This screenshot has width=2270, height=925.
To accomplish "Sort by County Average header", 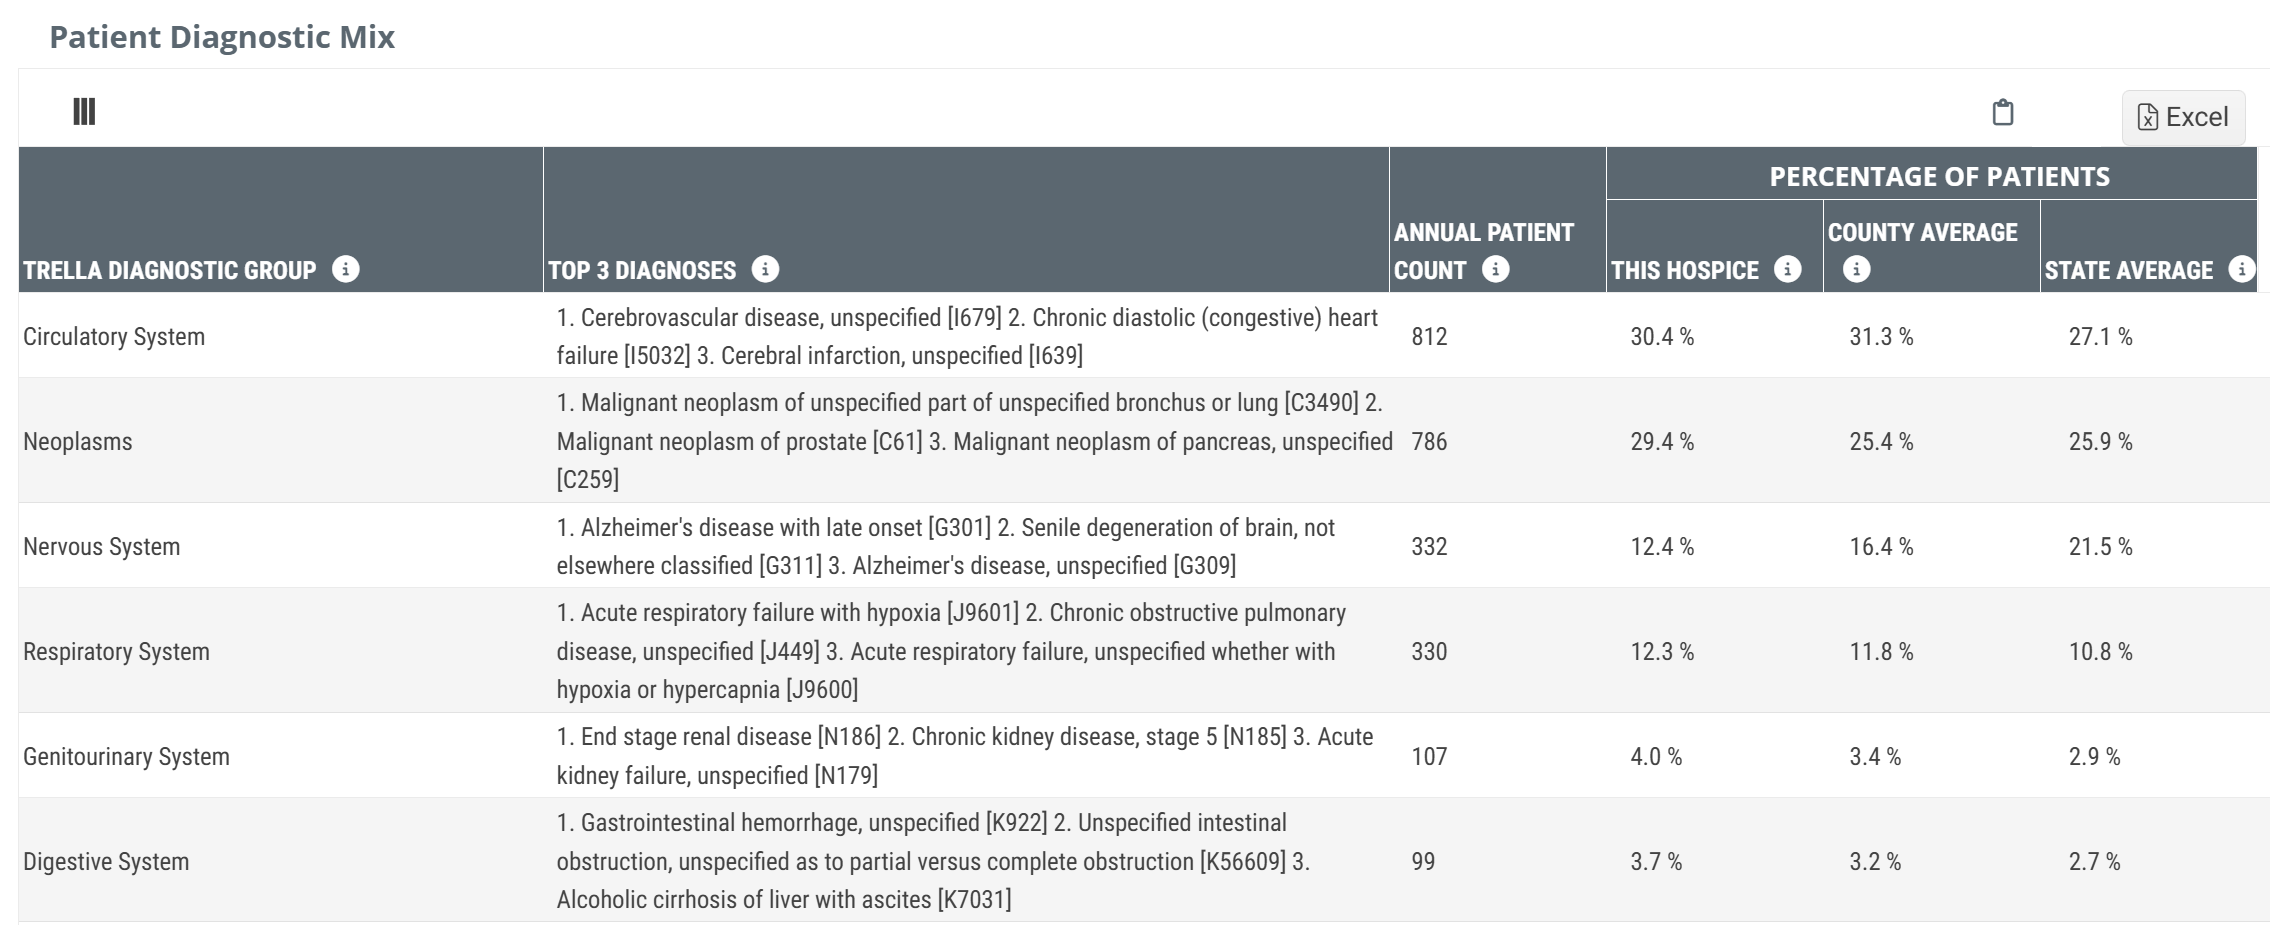I will (1922, 233).
